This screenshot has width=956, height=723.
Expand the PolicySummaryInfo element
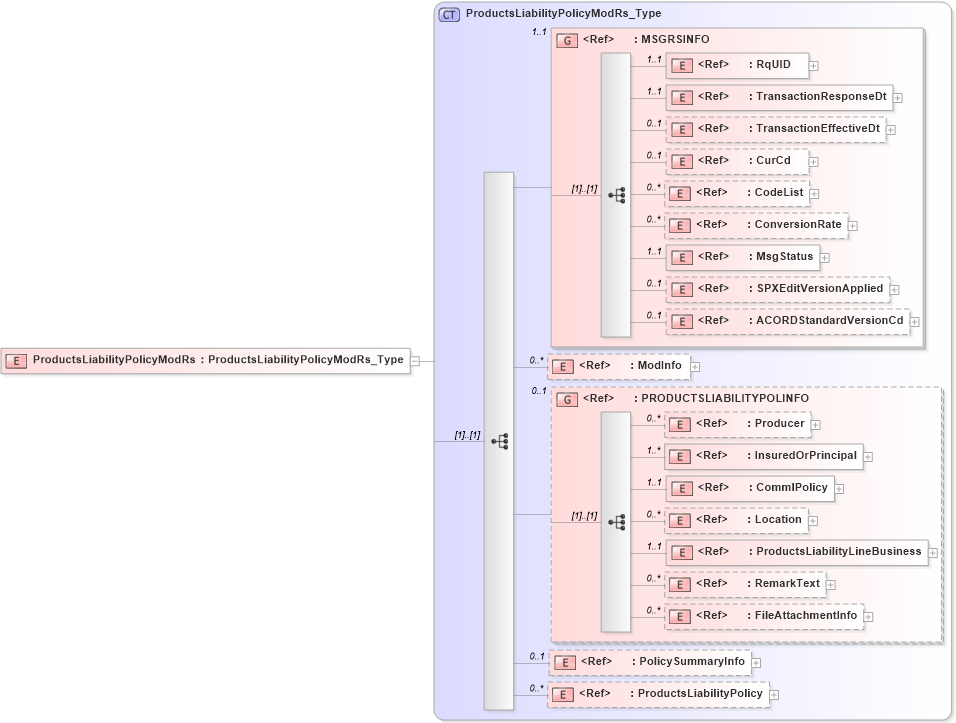click(756, 662)
